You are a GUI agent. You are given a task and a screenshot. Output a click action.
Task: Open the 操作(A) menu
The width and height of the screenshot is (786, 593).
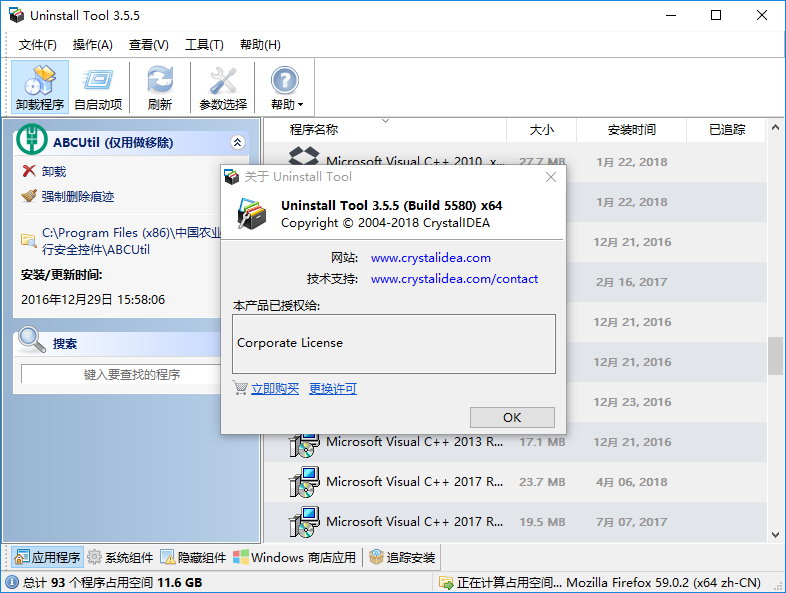[93, 45]
